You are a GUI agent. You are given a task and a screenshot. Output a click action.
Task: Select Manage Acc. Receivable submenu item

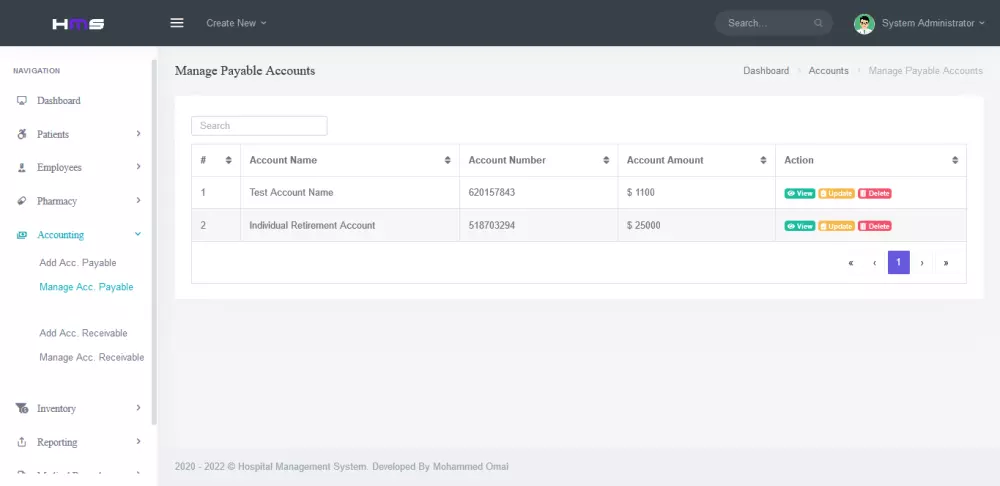point(91,357)
